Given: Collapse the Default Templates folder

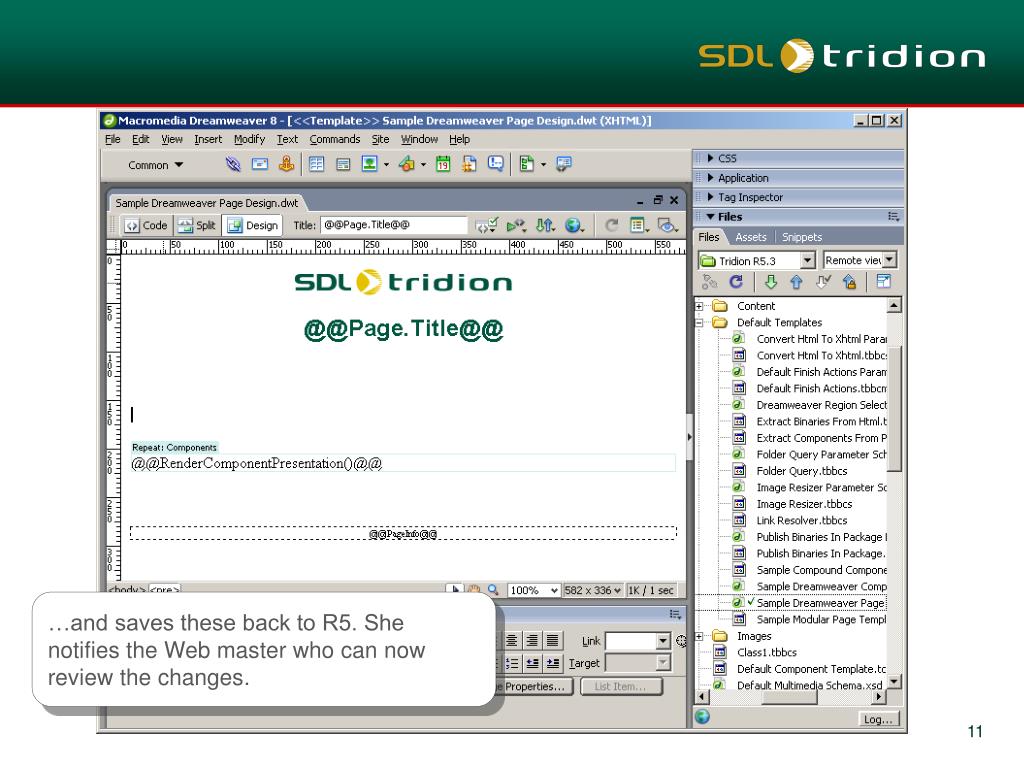Looking at the screenshot, I should (x=699, y=323).
